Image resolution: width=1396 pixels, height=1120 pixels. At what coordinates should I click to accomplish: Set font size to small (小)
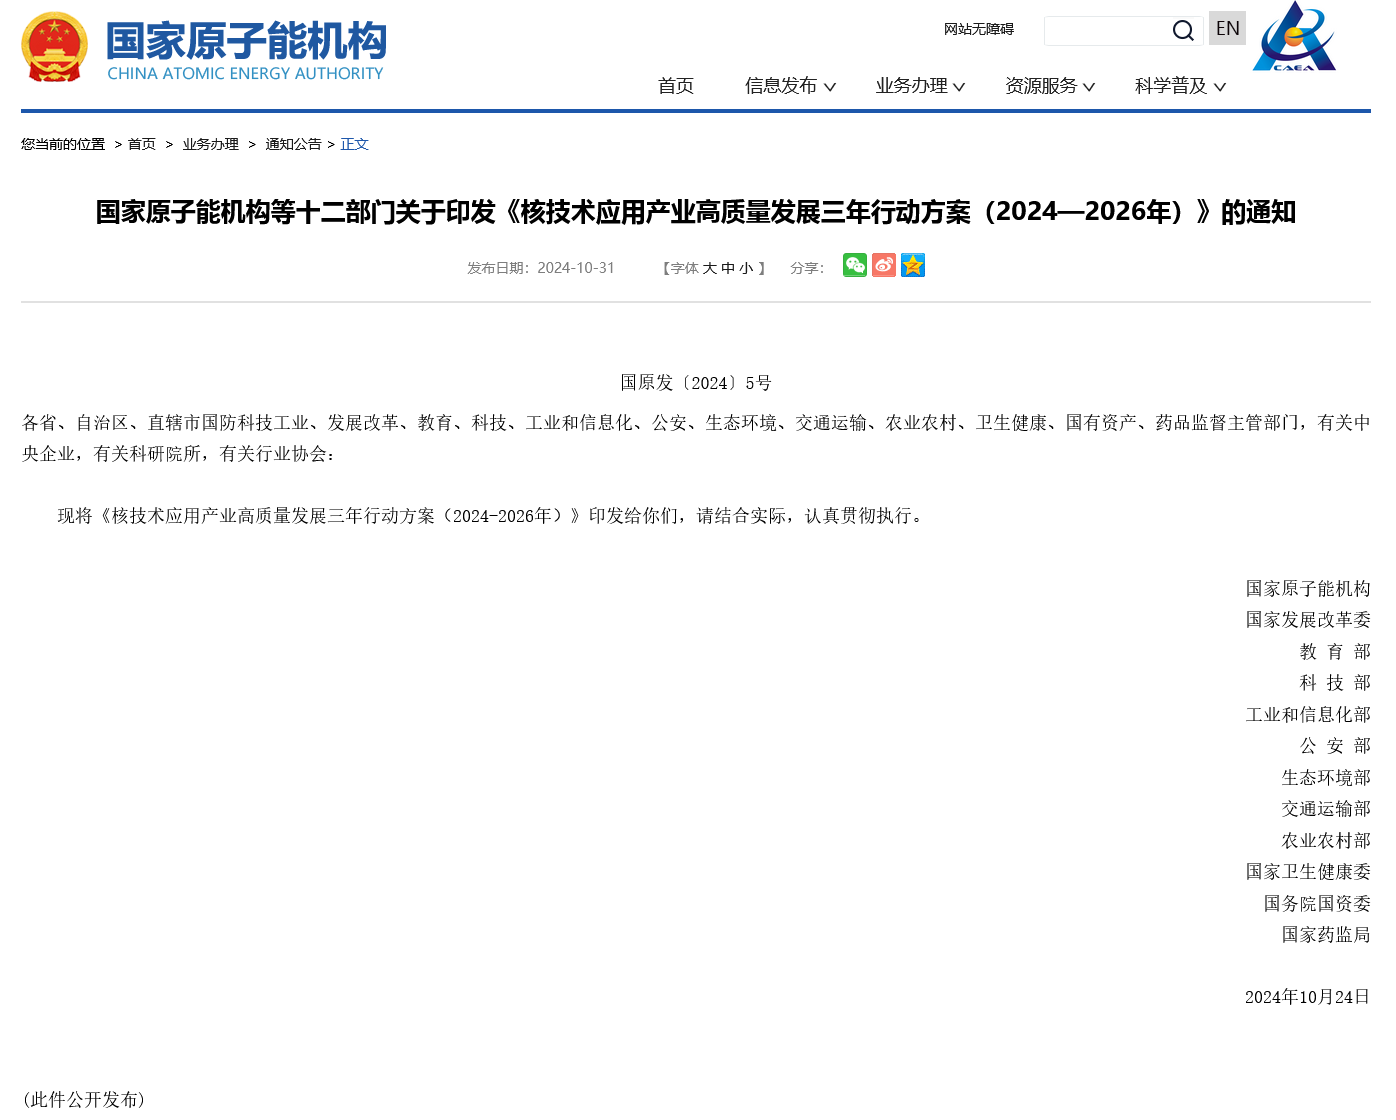(x=746, y=268)
